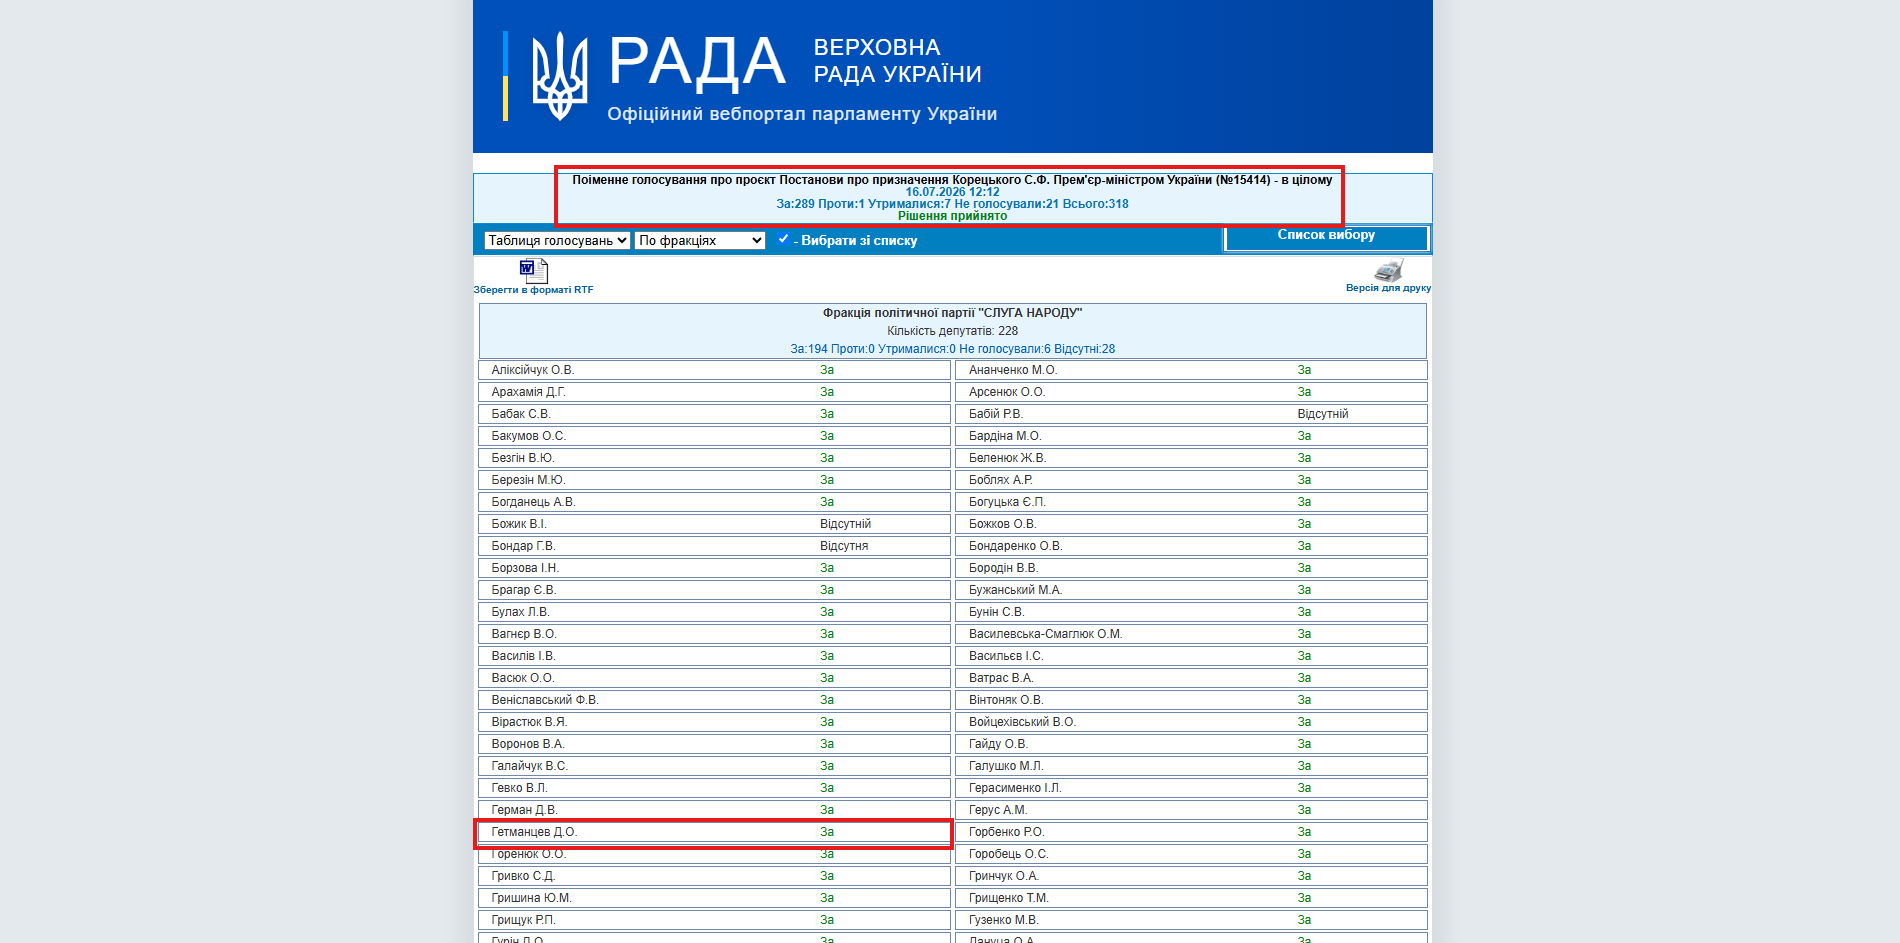This screenshot has height=943, width=1900.
Task: Select the row 'Горбенко Р.О.'
Action: (1191, 832)
